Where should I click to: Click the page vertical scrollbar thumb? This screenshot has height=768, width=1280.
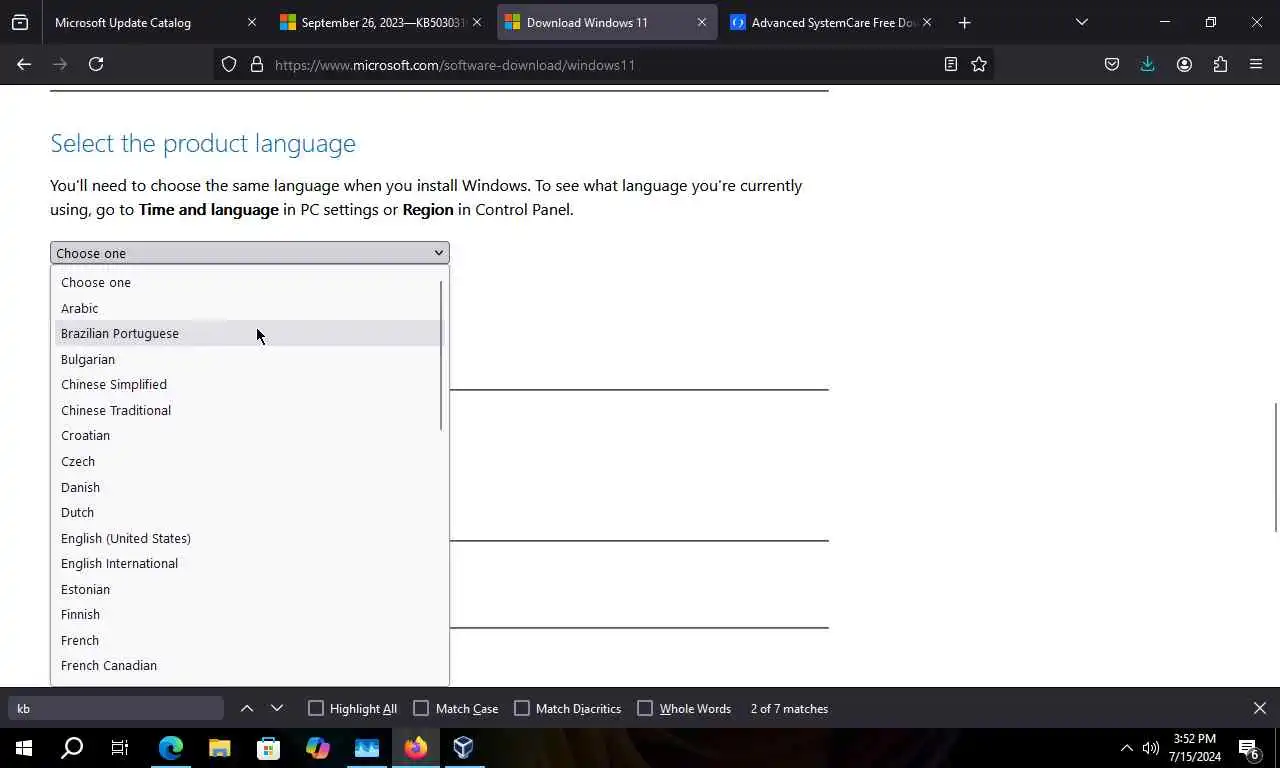coord(1276,467)
